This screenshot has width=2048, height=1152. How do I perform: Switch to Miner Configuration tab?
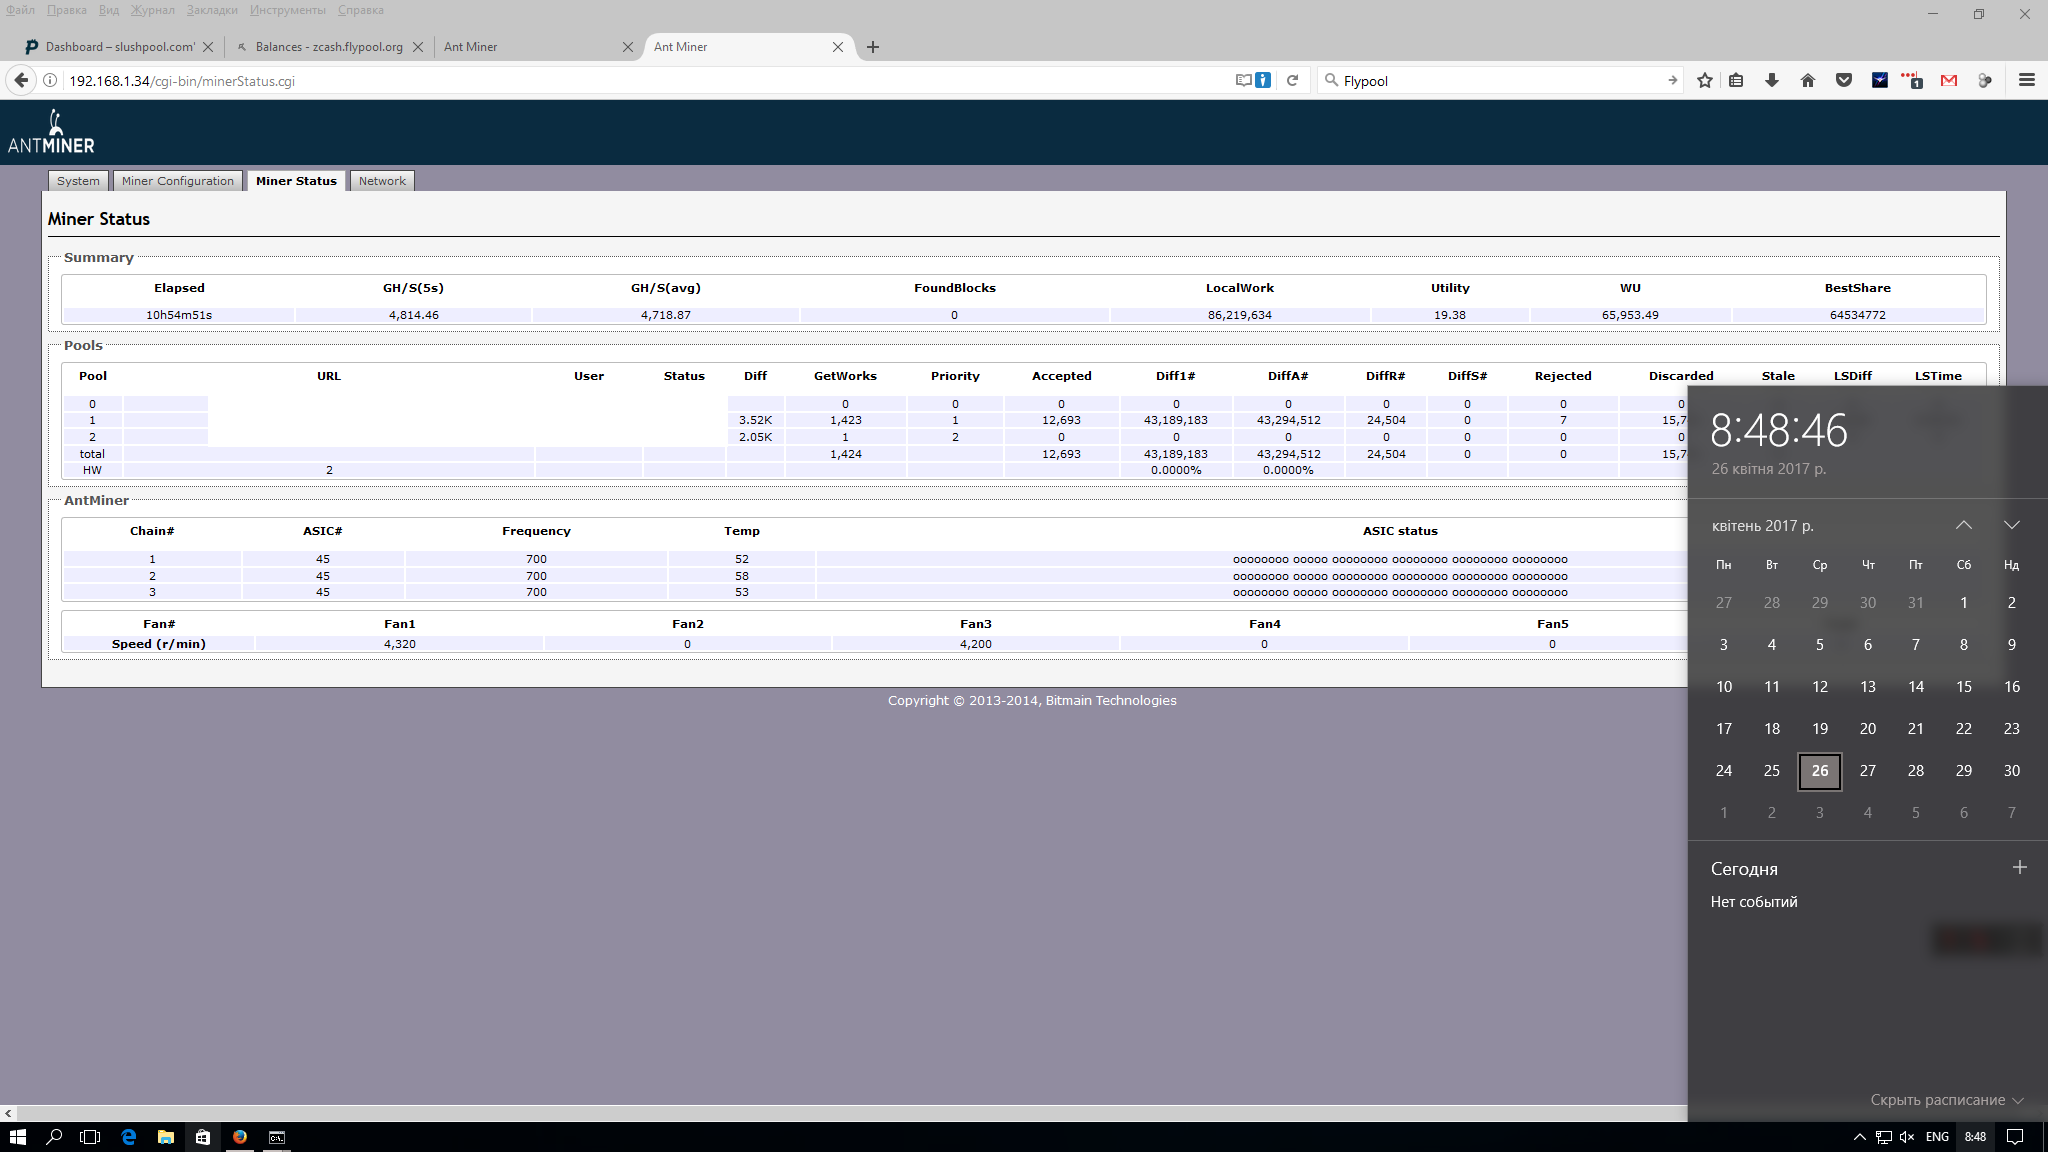[178, 181]
